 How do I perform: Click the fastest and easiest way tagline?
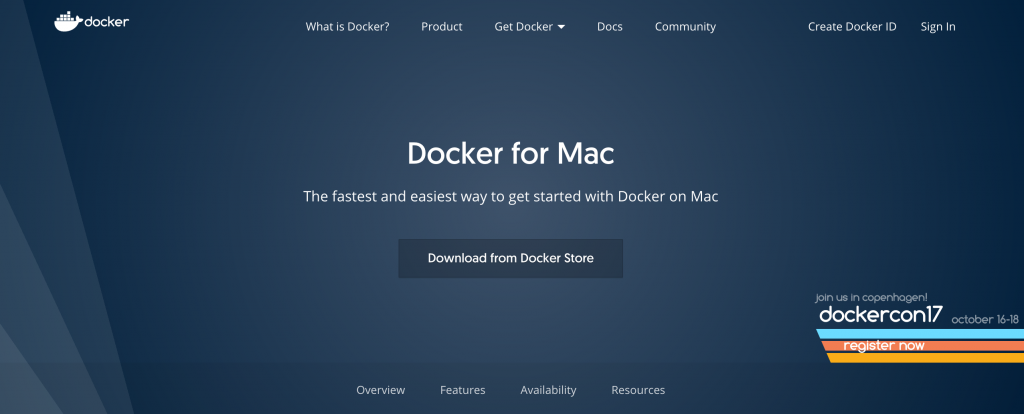[x=511, y=197]
